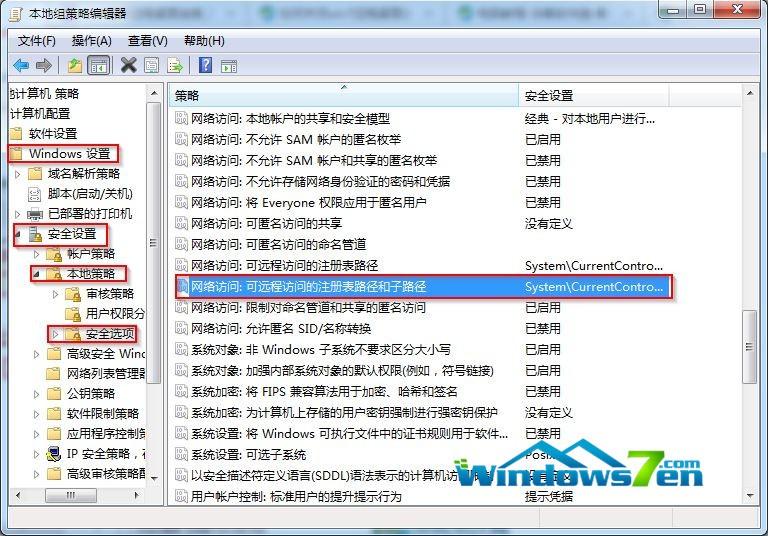Click the 帐户策略 folder icon
Viewport: 768px width, 536px height.
53,254
